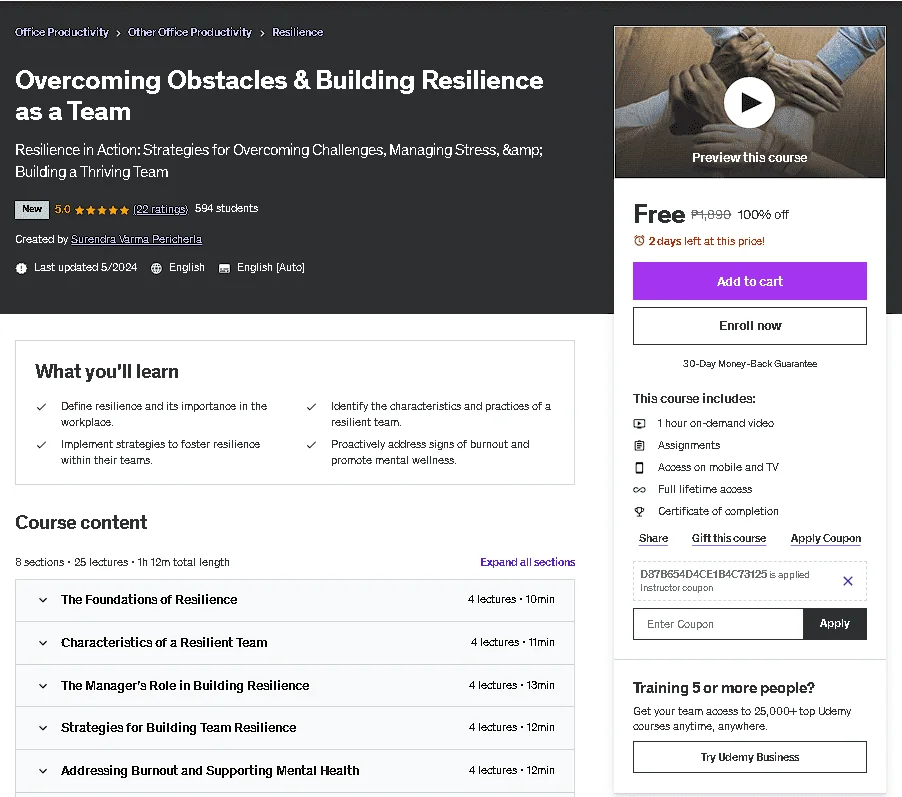Click the New badge
The width and height of the screenshot is (902, 797).
point(32,209)
